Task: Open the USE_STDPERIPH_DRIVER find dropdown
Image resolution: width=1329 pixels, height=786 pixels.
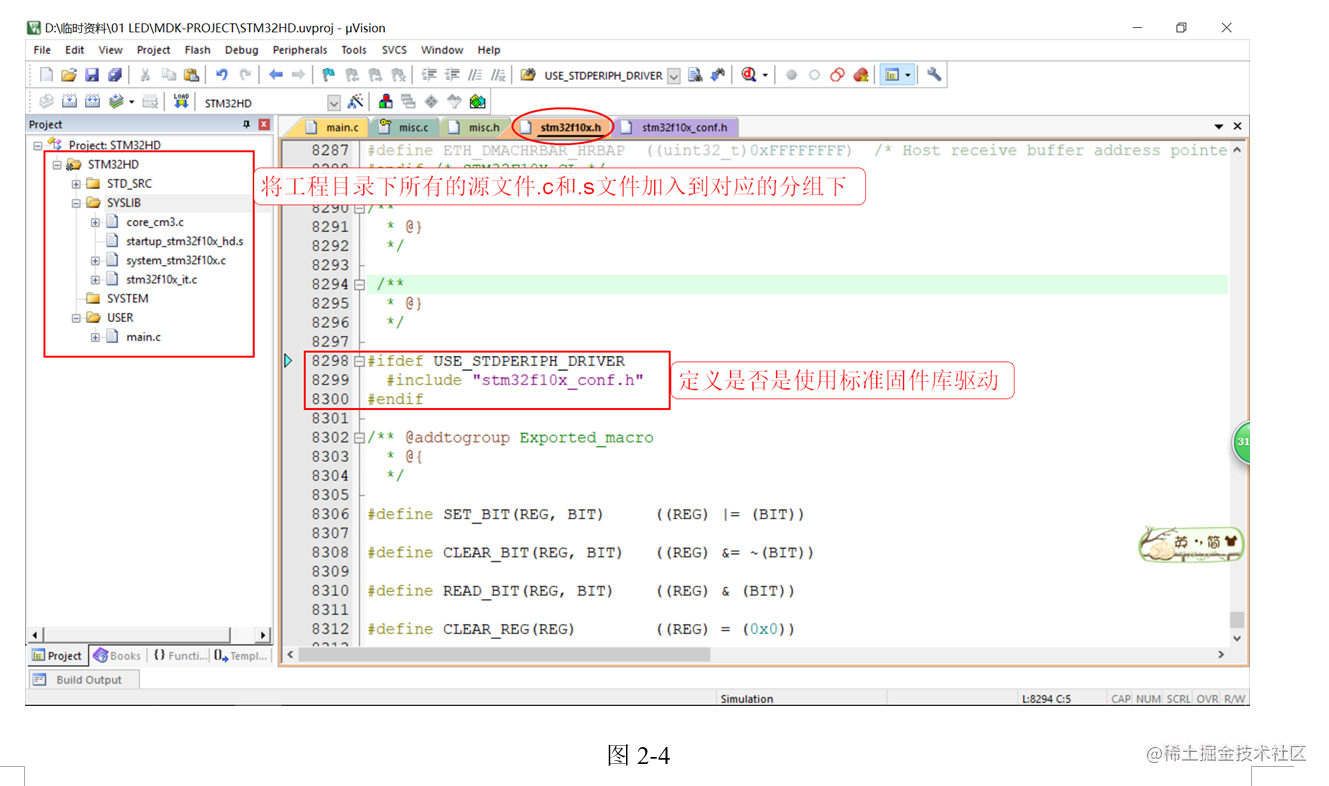Action: [x=674, y=76]
